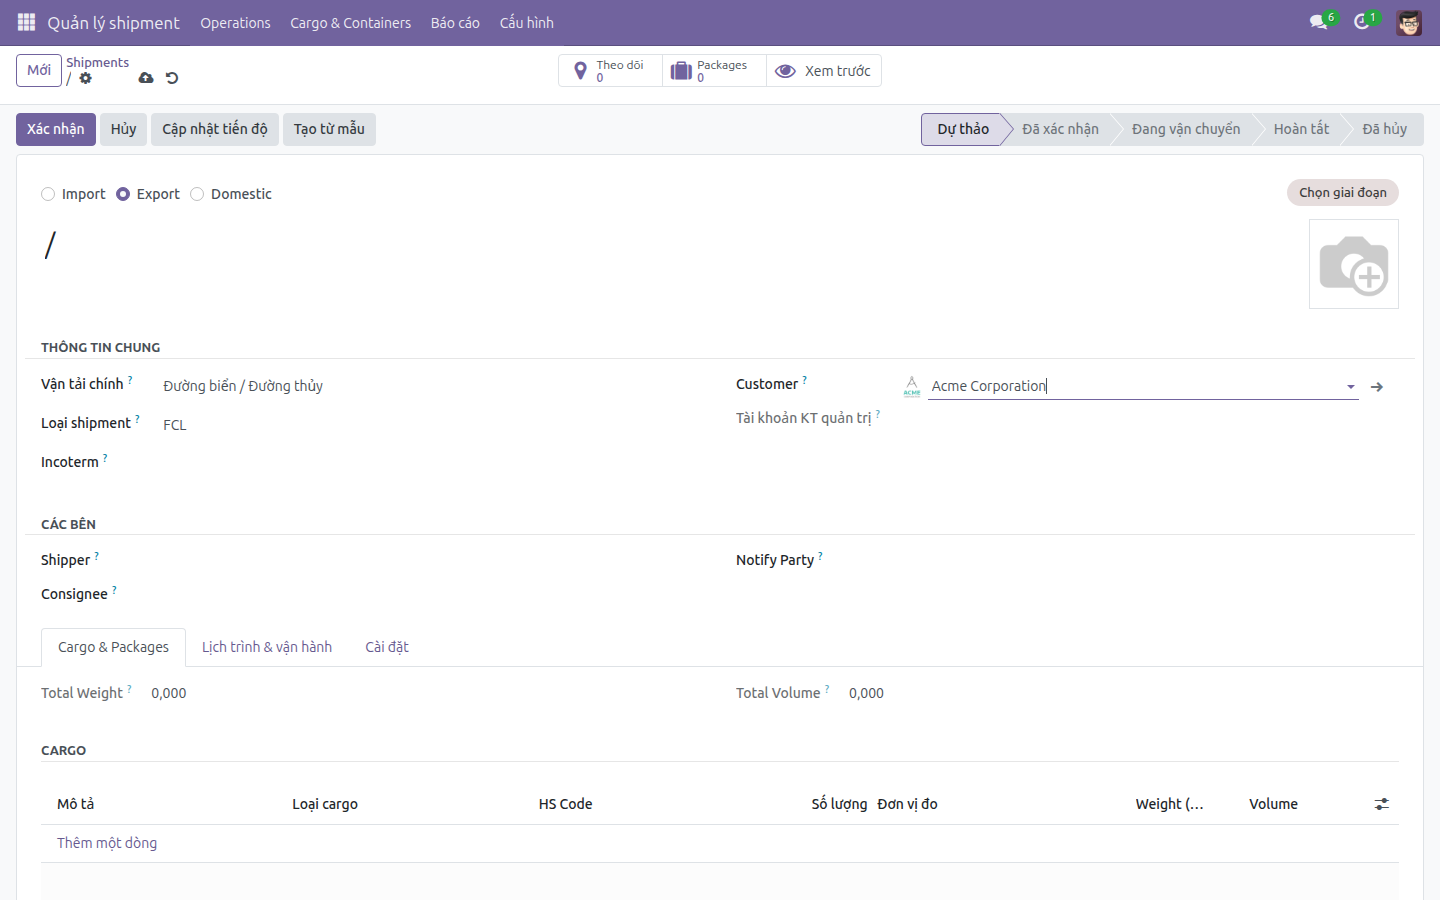Open the Cargo & Containers menu
Image resolution: width=1440 pixels, height=900 pixels.
350,23
